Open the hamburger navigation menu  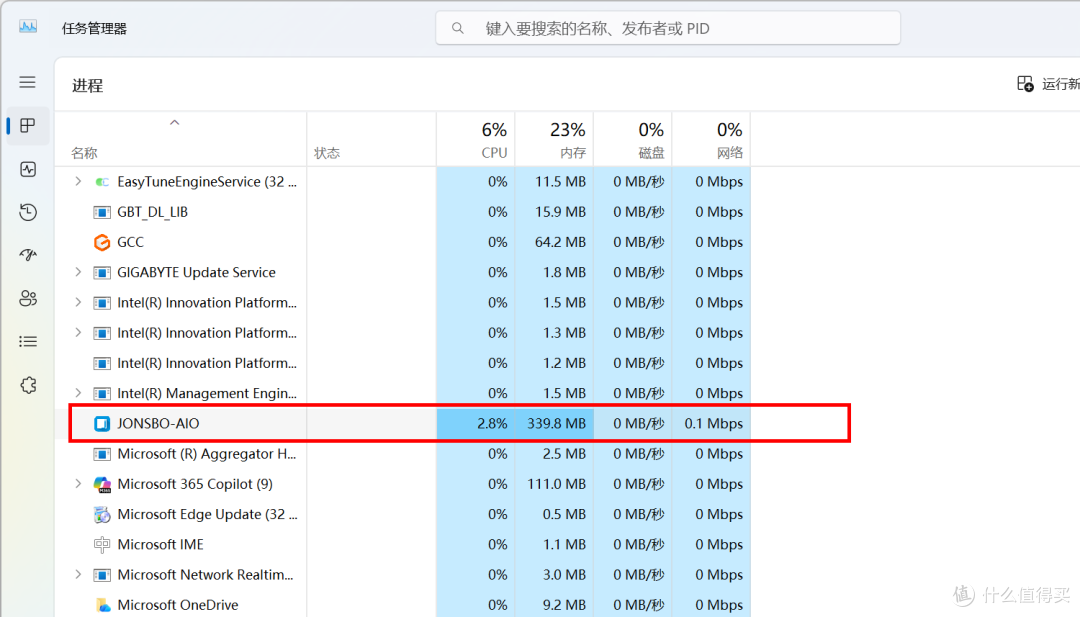(x=28, y=83)
